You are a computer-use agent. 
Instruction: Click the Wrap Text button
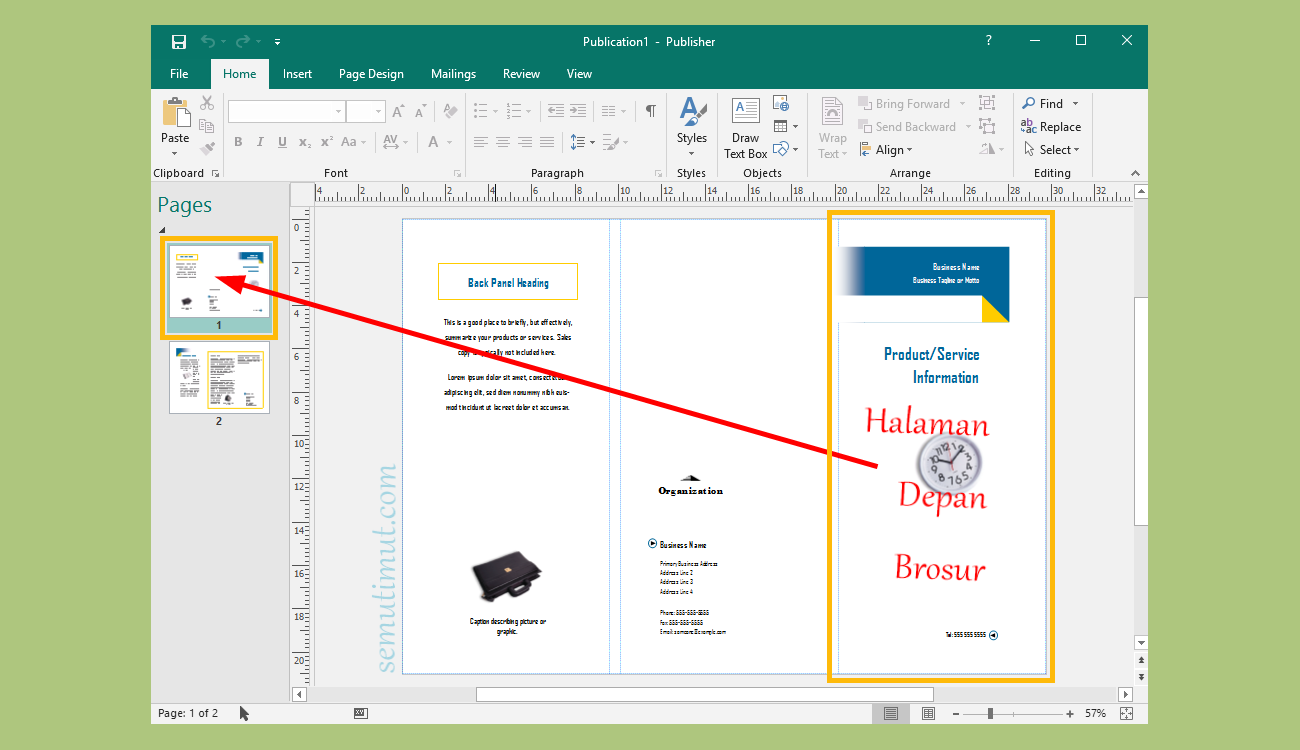click(832, 128)
